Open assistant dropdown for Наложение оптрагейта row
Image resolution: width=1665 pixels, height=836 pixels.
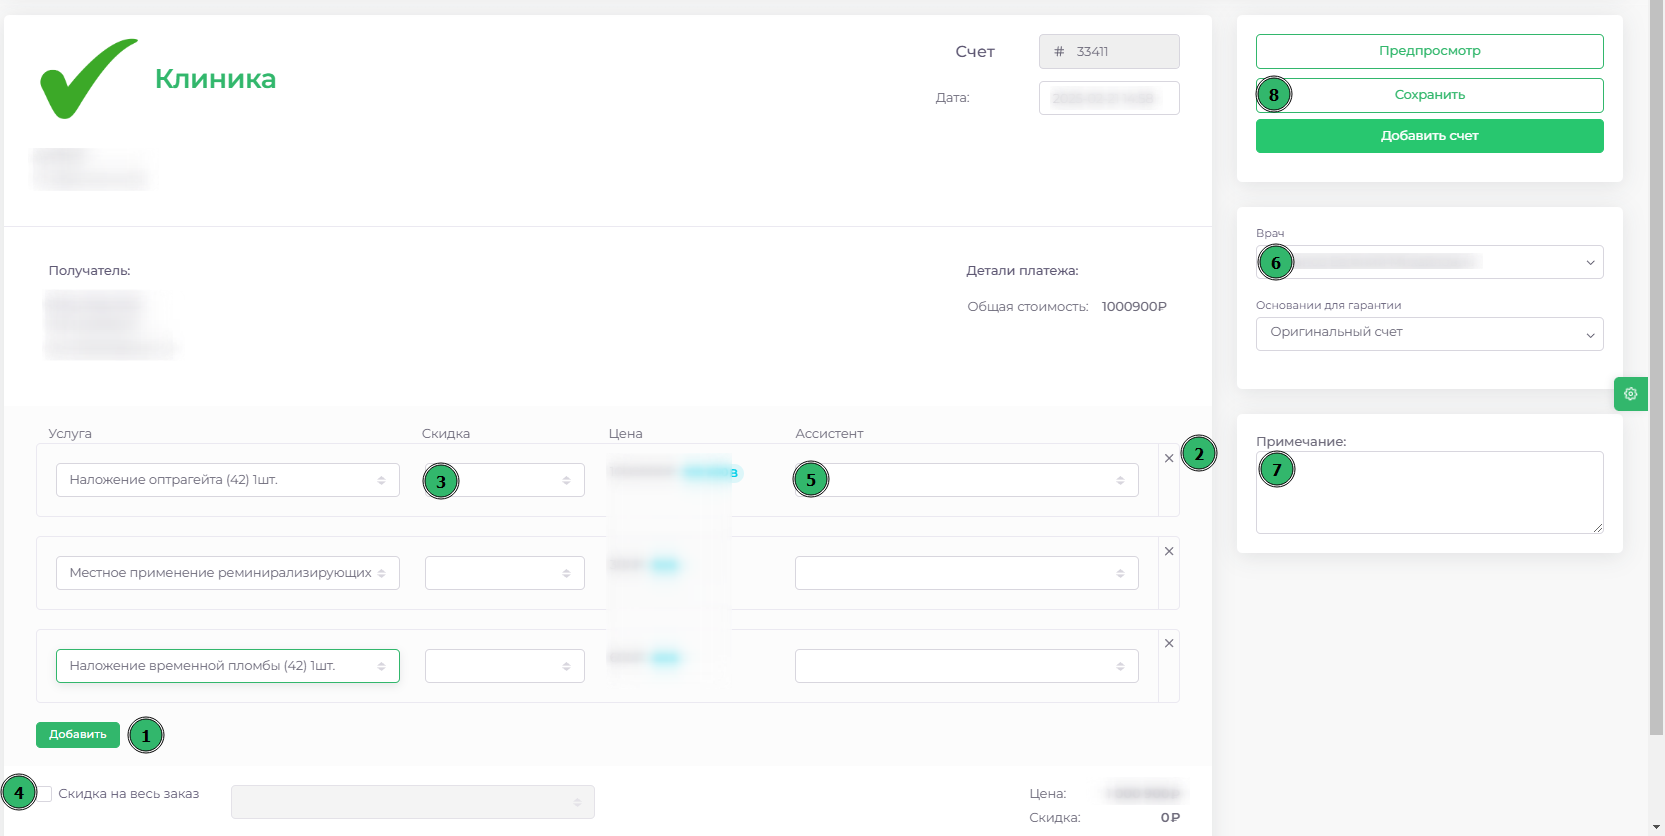pyautogui.click(x=967, y=480)
